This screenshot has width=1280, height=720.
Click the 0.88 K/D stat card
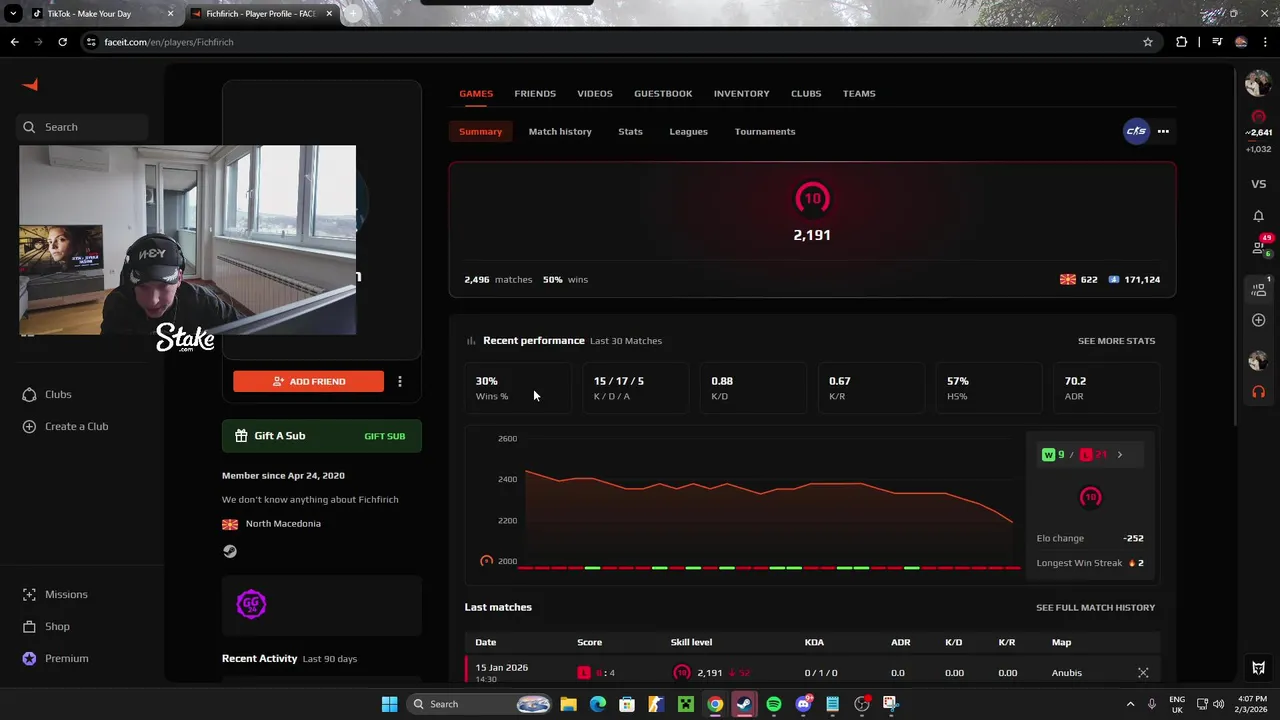[x=754, y=388]
